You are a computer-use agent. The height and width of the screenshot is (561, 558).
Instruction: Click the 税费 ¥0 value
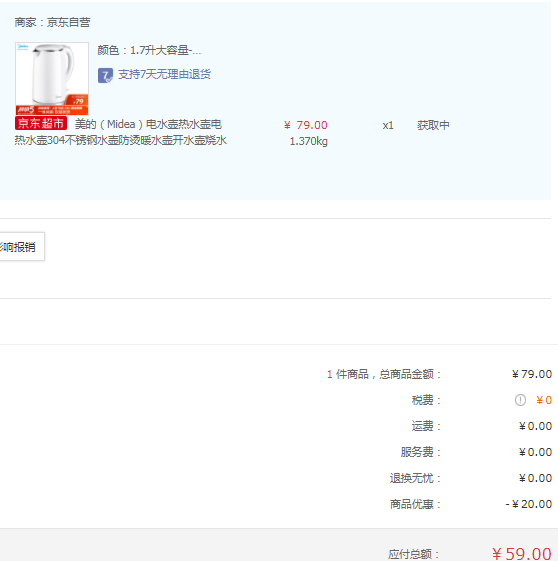click(x=544, y=400)
